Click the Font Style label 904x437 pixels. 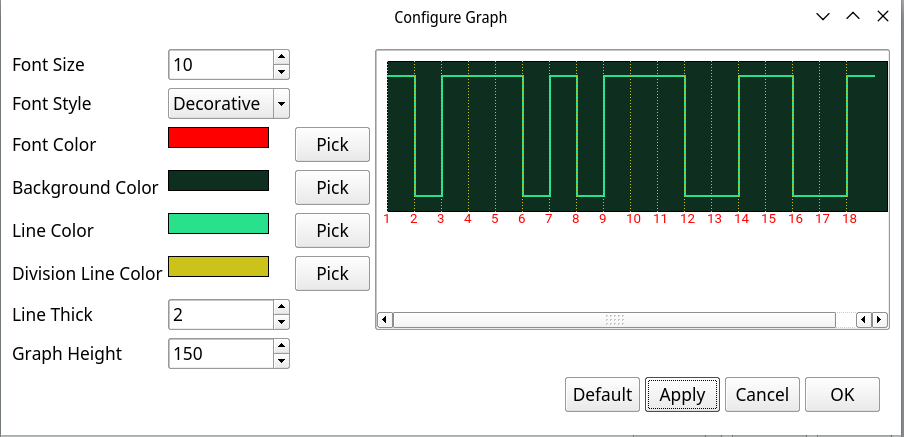pyautogui.click(x=52, y=104)
